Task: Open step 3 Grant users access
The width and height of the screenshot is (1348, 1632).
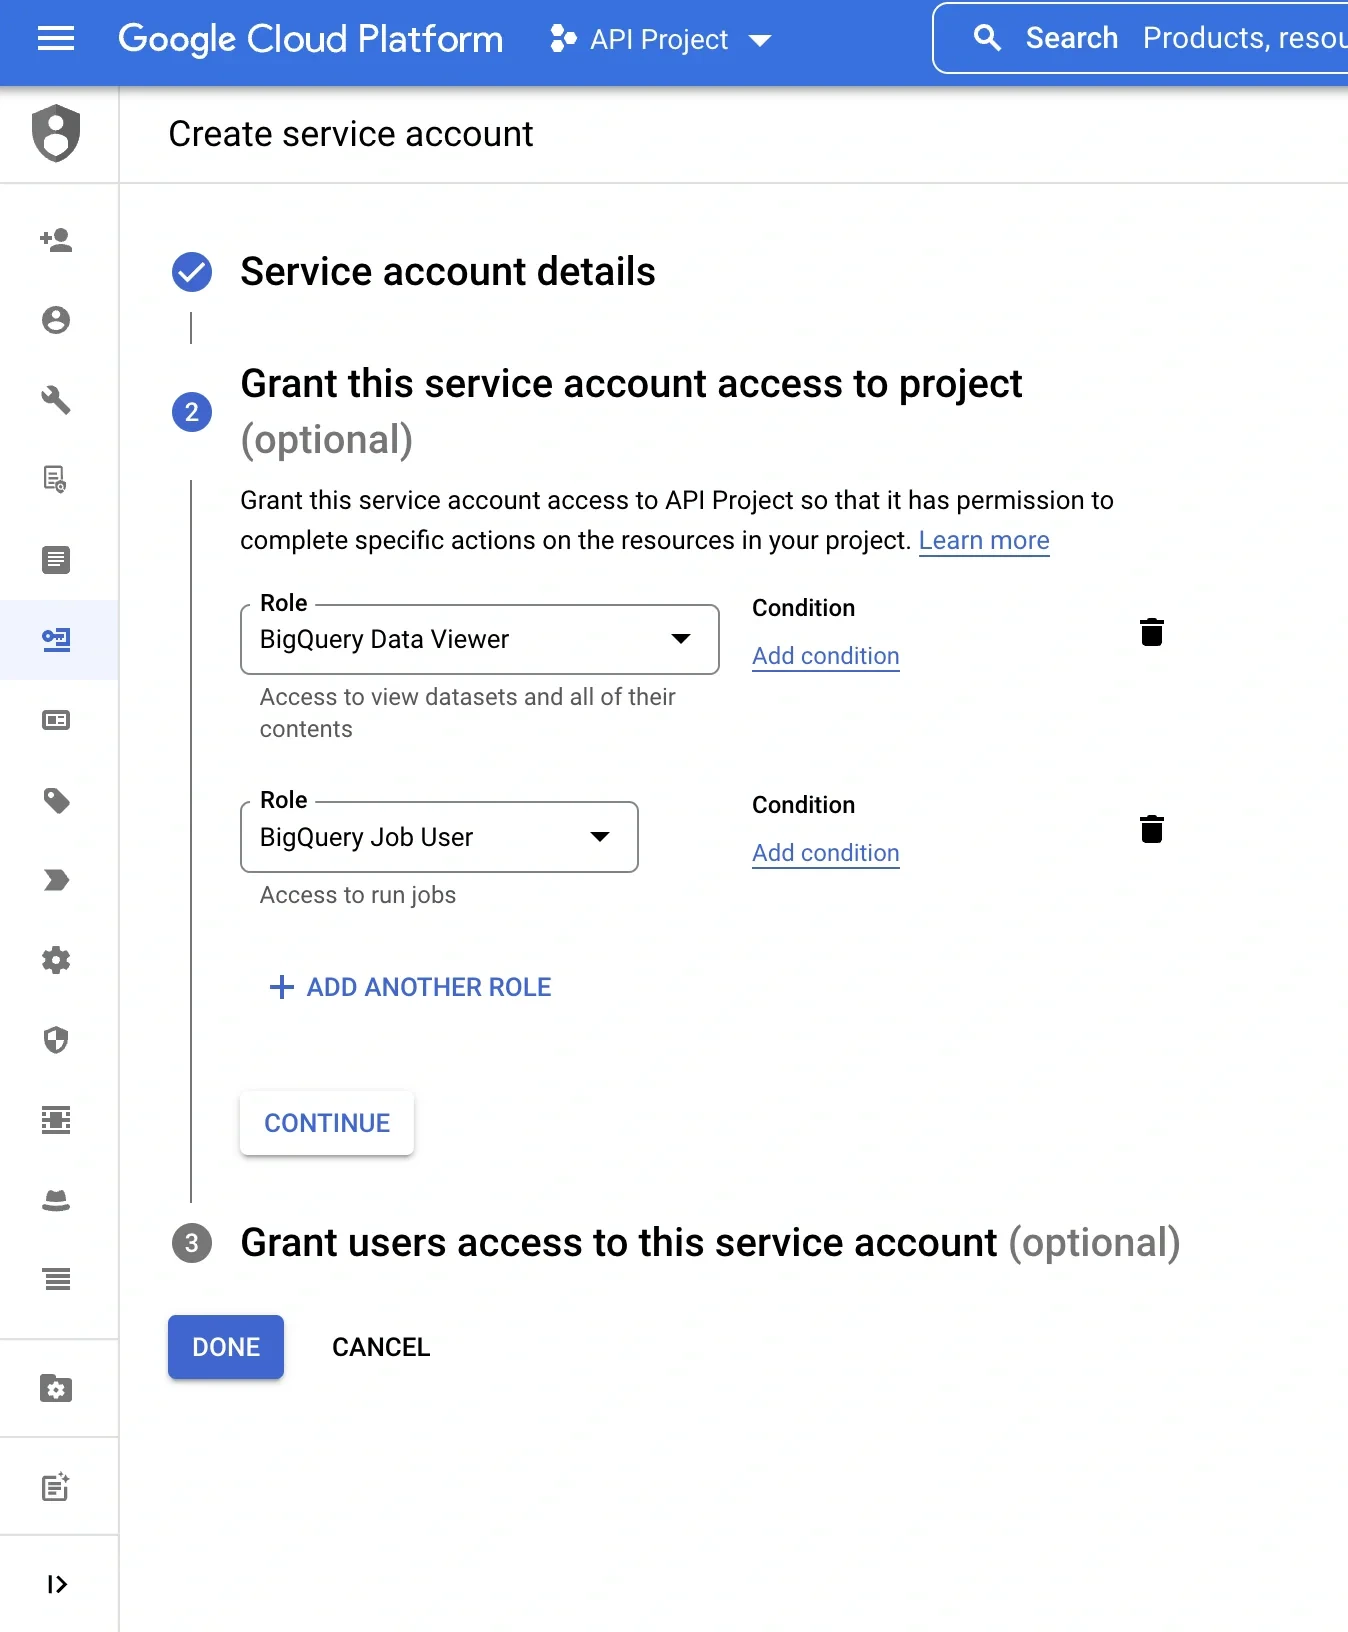Action: [710, 1243]
